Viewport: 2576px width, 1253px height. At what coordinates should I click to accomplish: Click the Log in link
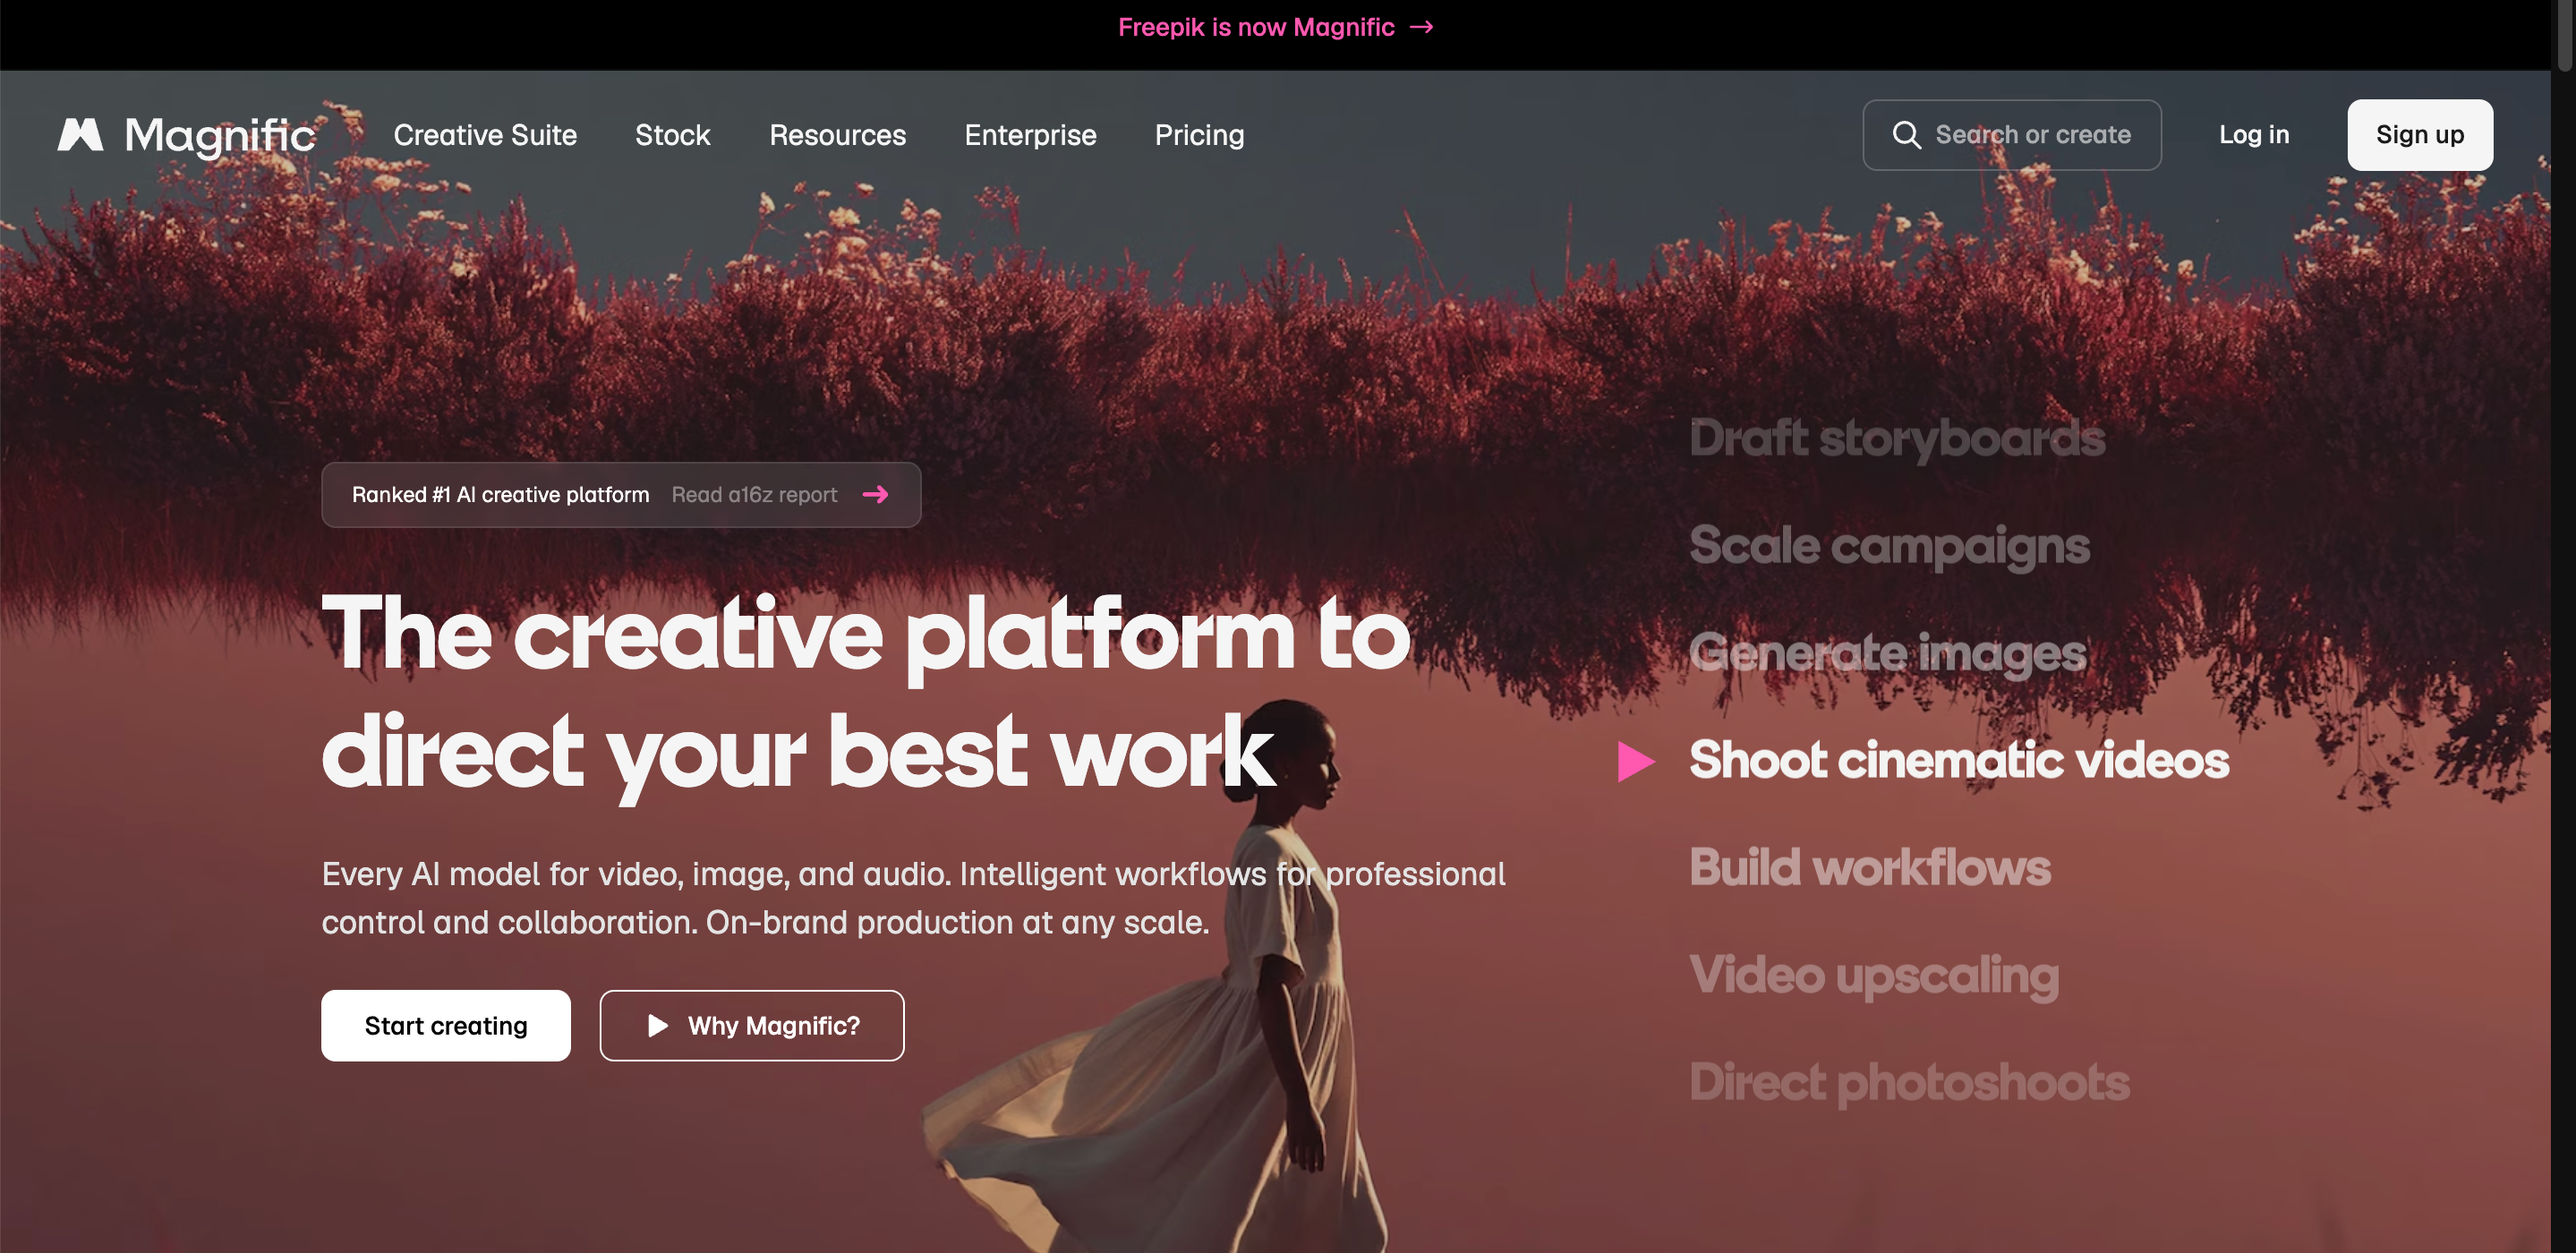pyautogui.click(x=2253, y=135)
